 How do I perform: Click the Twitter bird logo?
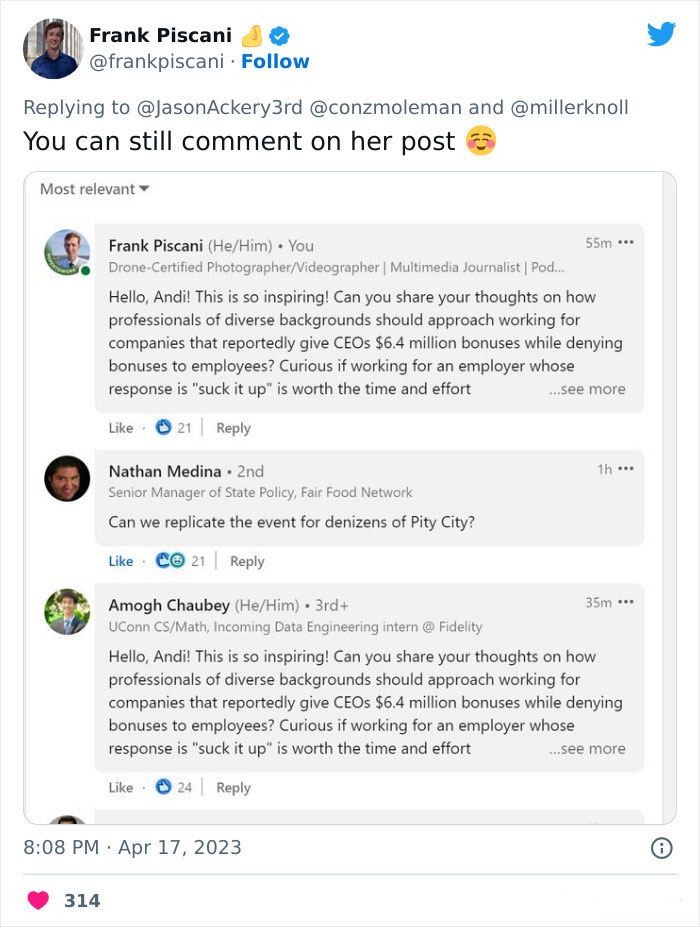pos(662,35)
